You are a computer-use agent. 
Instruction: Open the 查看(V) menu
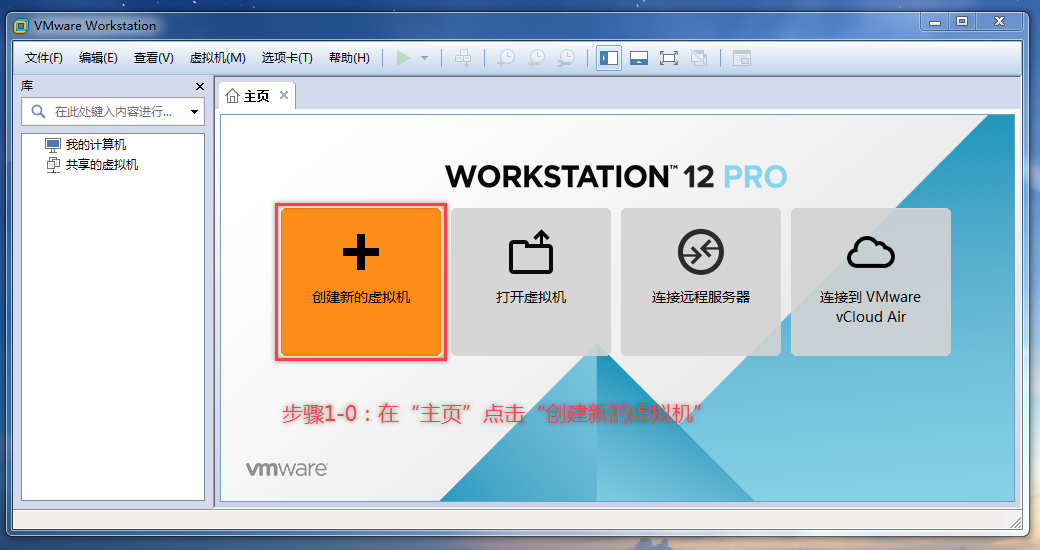[153, 58]
